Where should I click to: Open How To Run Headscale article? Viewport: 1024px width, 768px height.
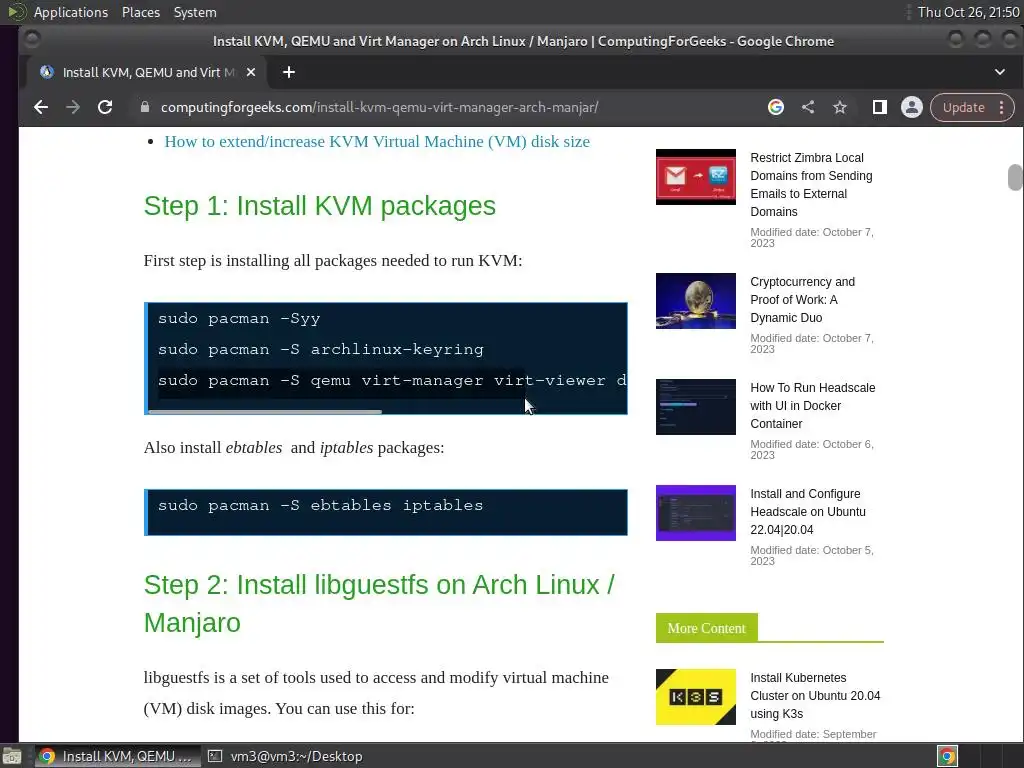point(812,406)
